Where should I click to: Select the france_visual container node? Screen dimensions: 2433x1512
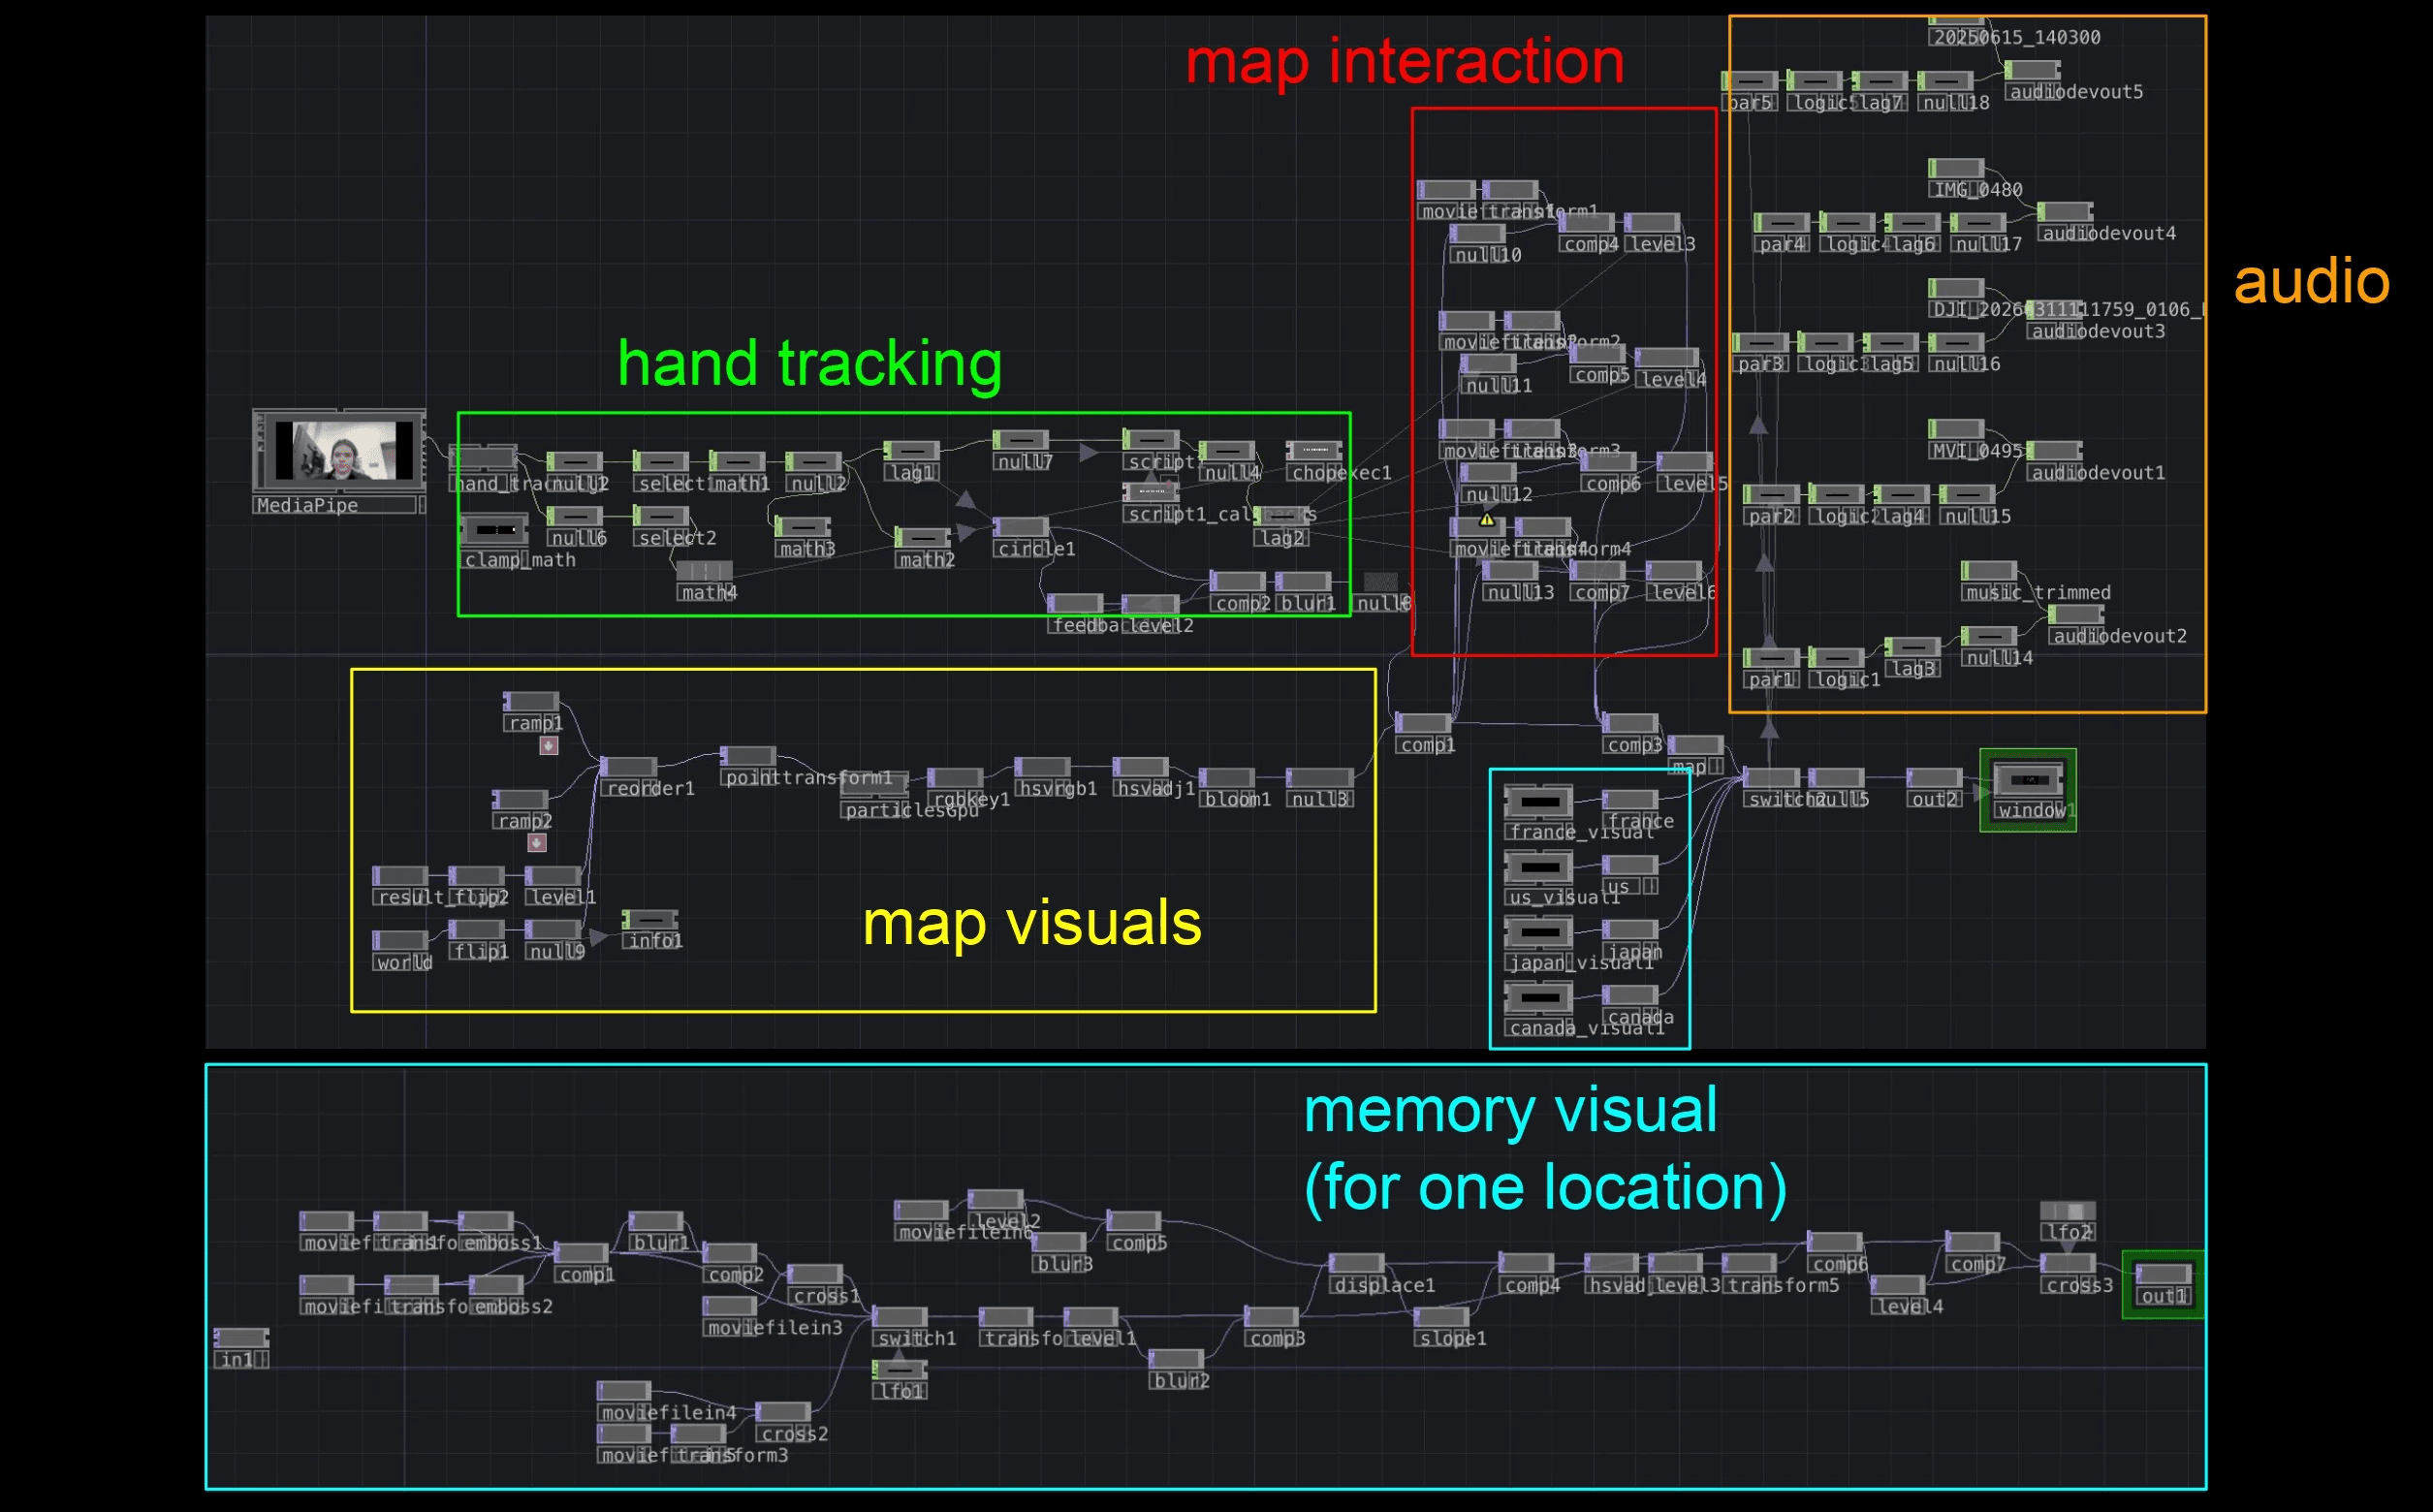[1538, 802]
